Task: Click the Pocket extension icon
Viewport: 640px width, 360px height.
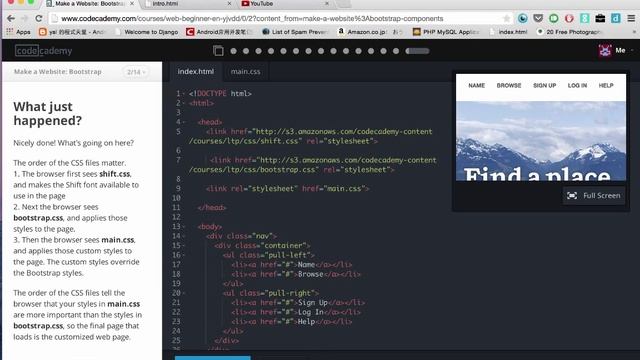Action: tap(538, 18)
